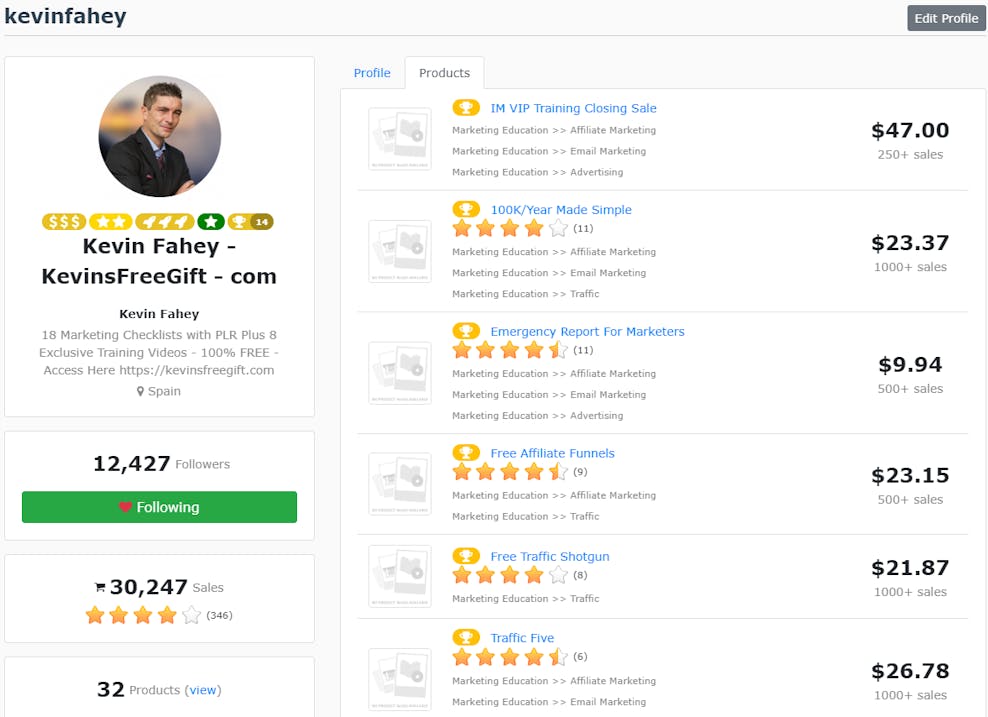
Task: Click the shopping cart icon beside 30,247 Sales
Action: tap(99, 588)
